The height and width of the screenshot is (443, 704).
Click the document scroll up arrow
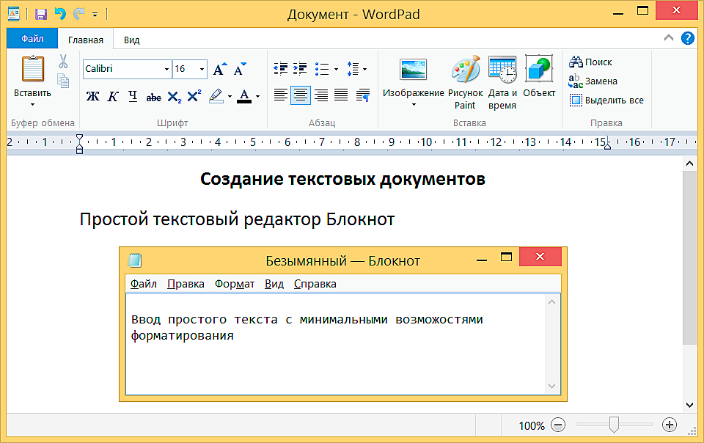pos(690,164)
